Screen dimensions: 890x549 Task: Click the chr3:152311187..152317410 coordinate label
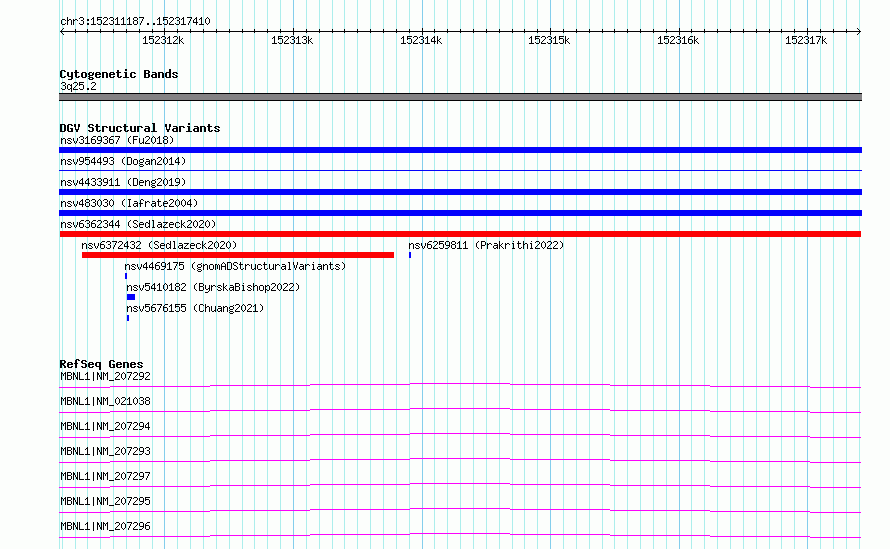pyautogui.click(x=135, y=21)
